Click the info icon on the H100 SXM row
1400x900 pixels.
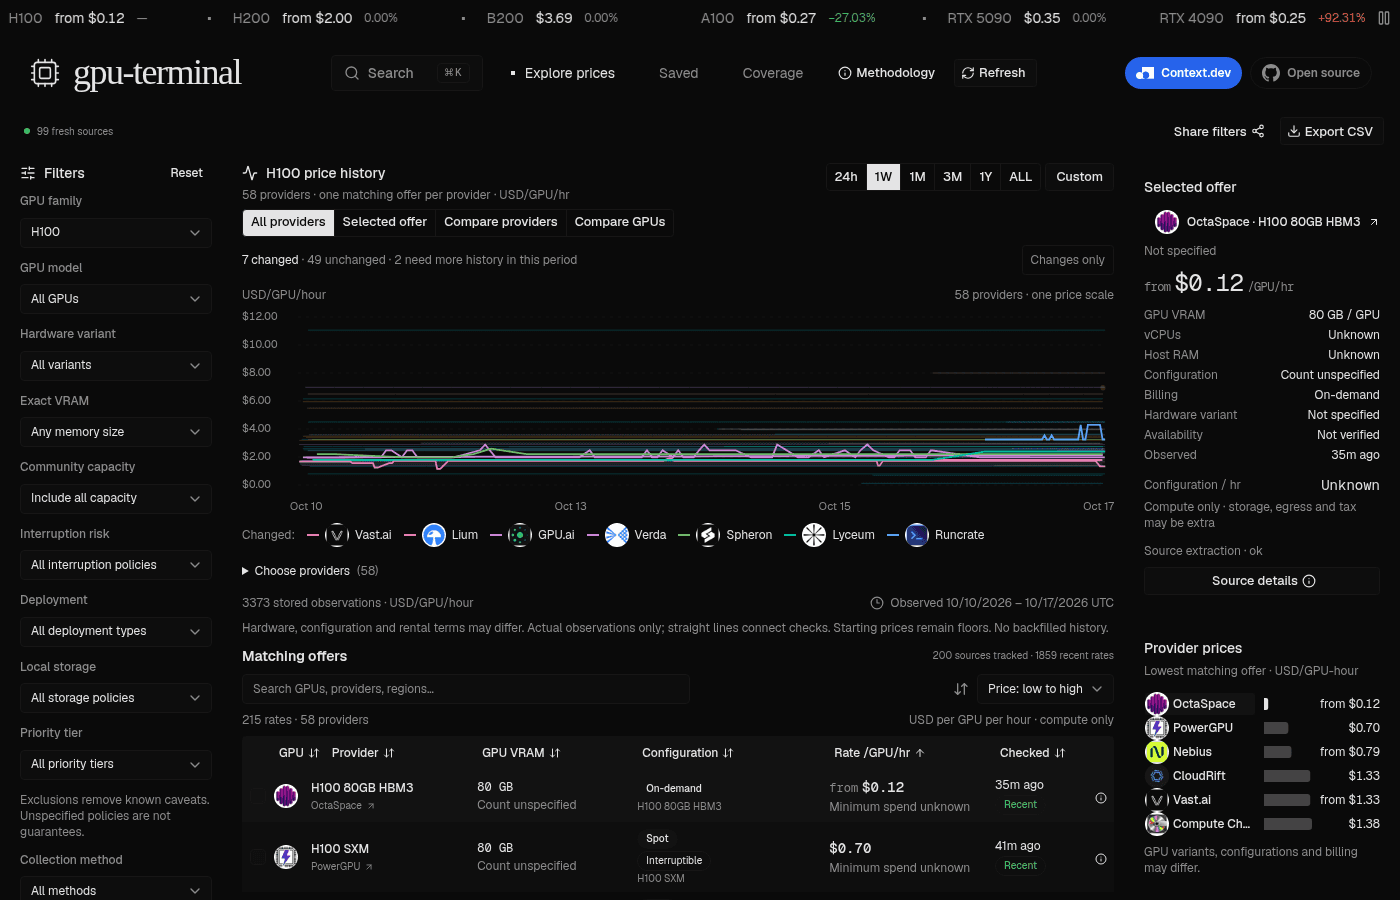pyautogui.click(x=1101, y=859)
